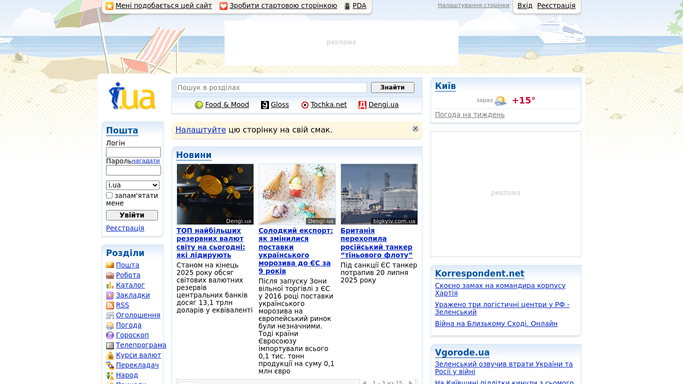The width and height of the screenshot is (683, 384).
Task: Click the Tochka.net red circle icon
Action: tap(305, 105)
